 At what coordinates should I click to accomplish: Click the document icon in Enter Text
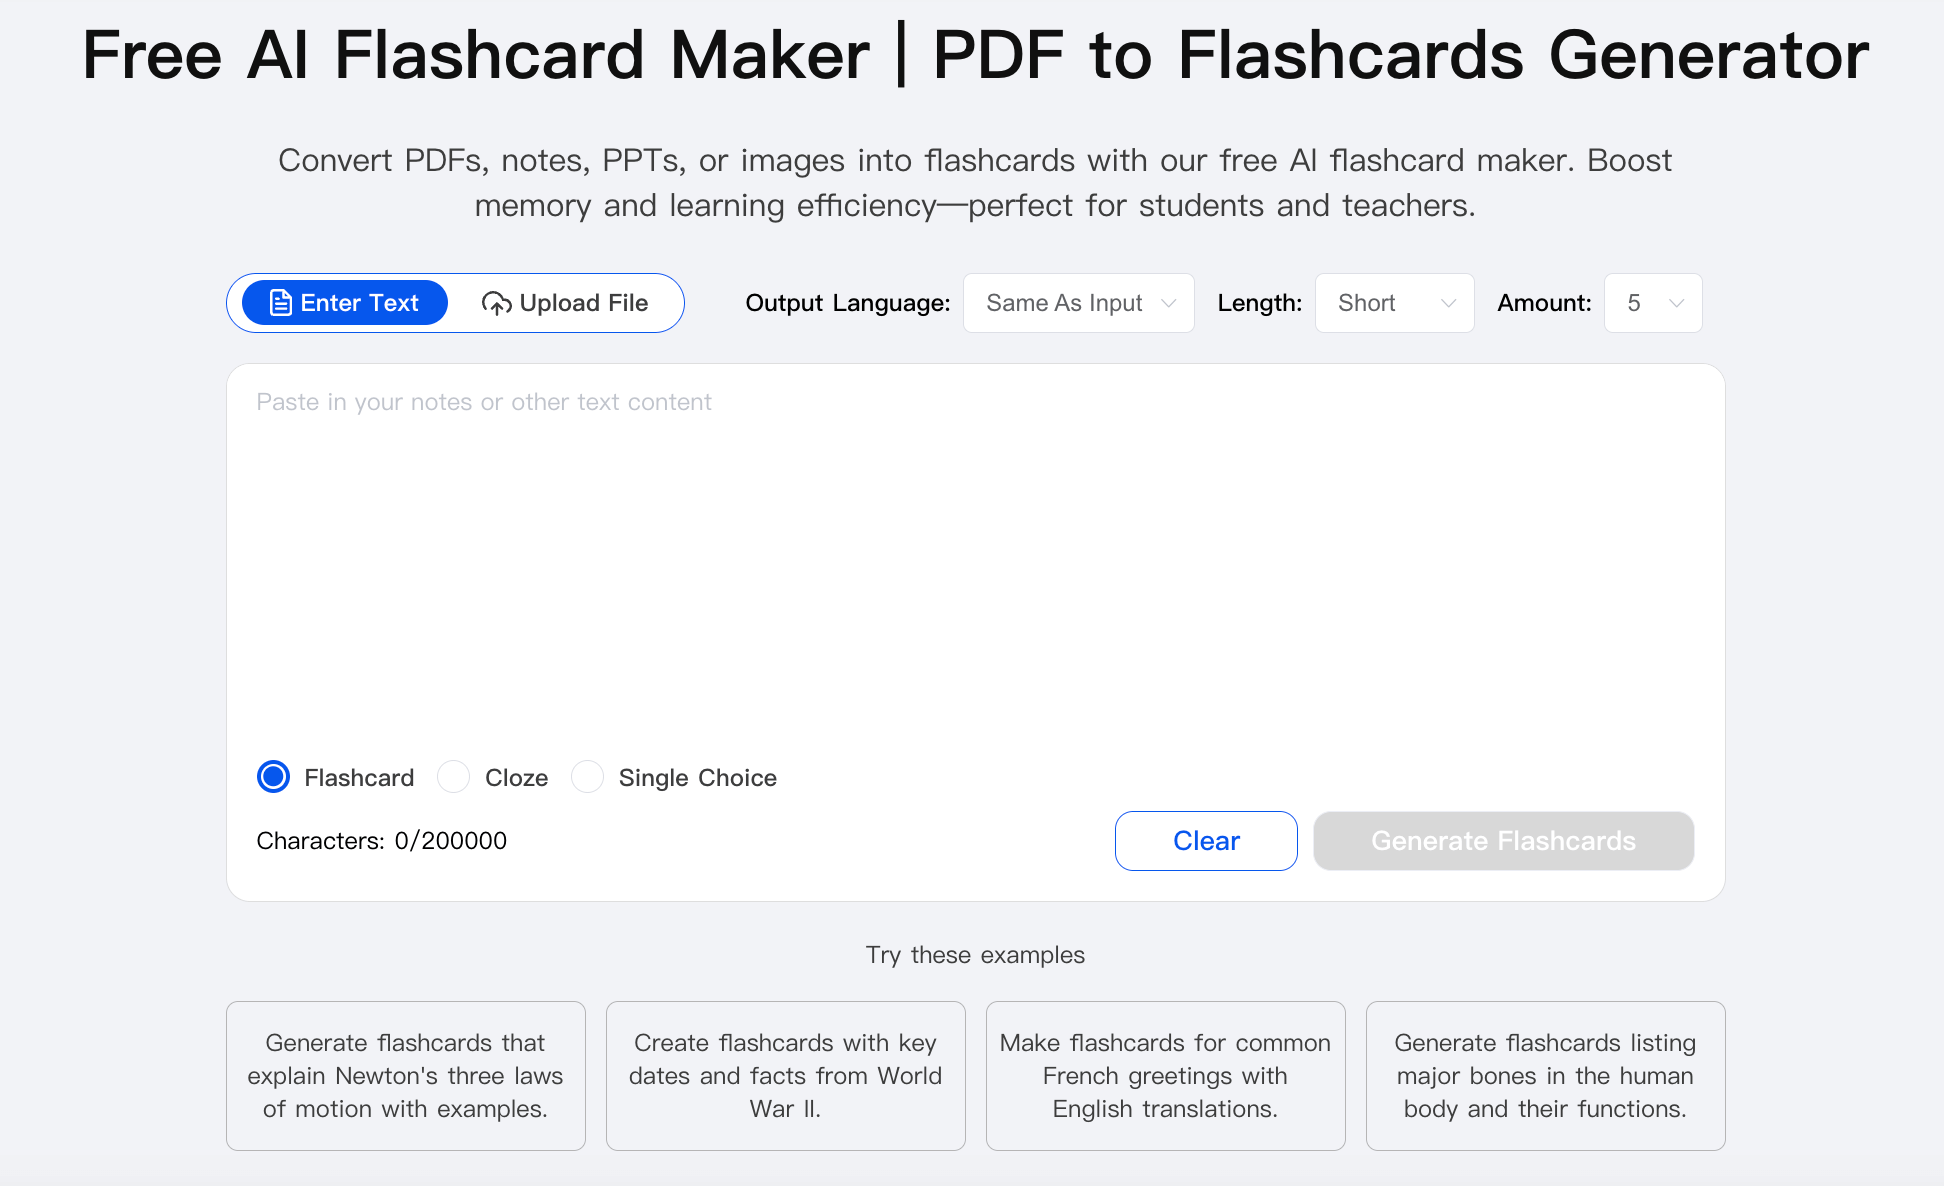(x=281, y=303)
